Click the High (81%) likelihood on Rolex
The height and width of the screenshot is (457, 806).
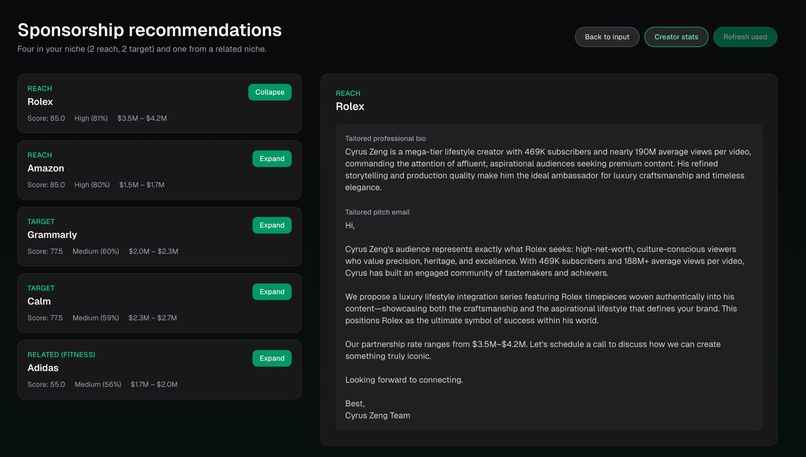(91, 118)
